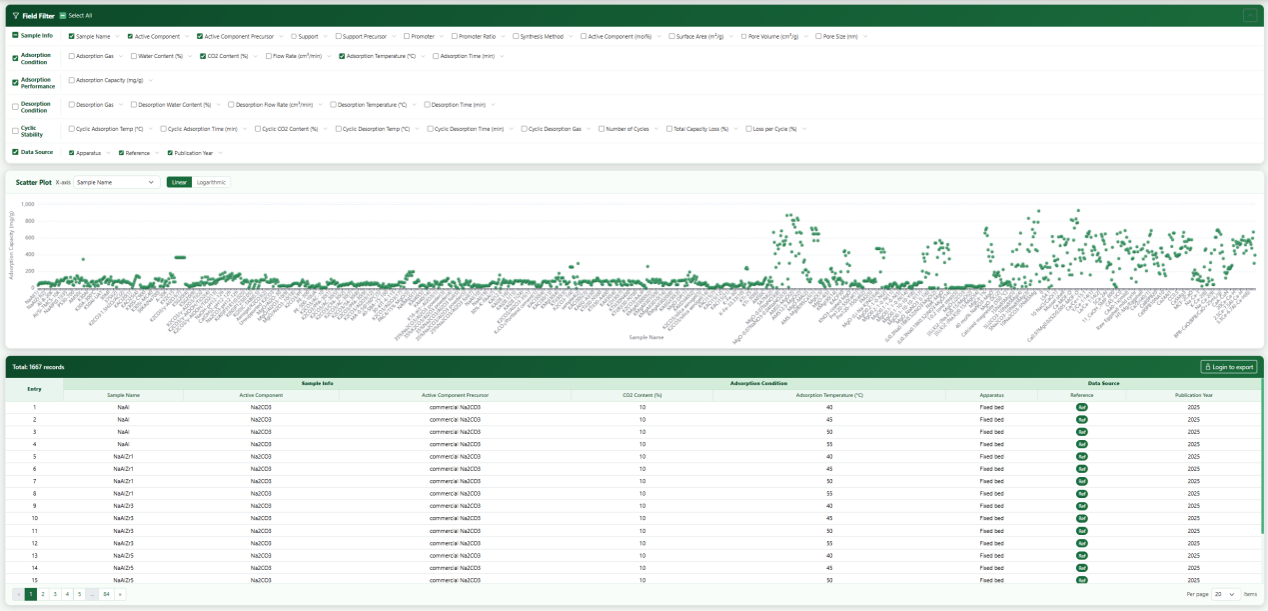Expand the Pore Size (nm) filter chevron
Image resolution: width=1268 pixels, height=611 pixels.
[x=864, y=37]
